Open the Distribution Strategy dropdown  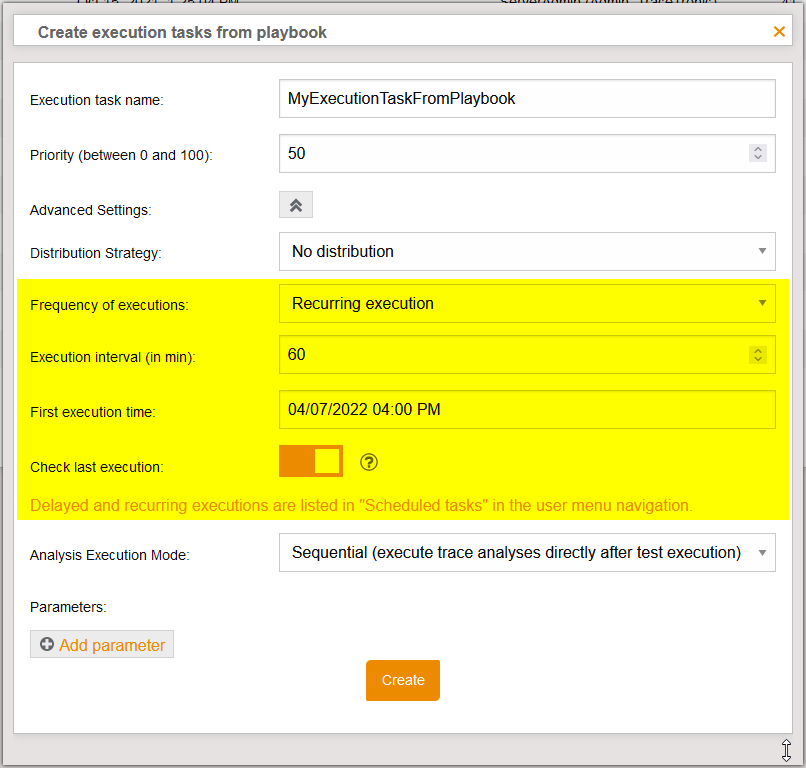coord(526,251)
